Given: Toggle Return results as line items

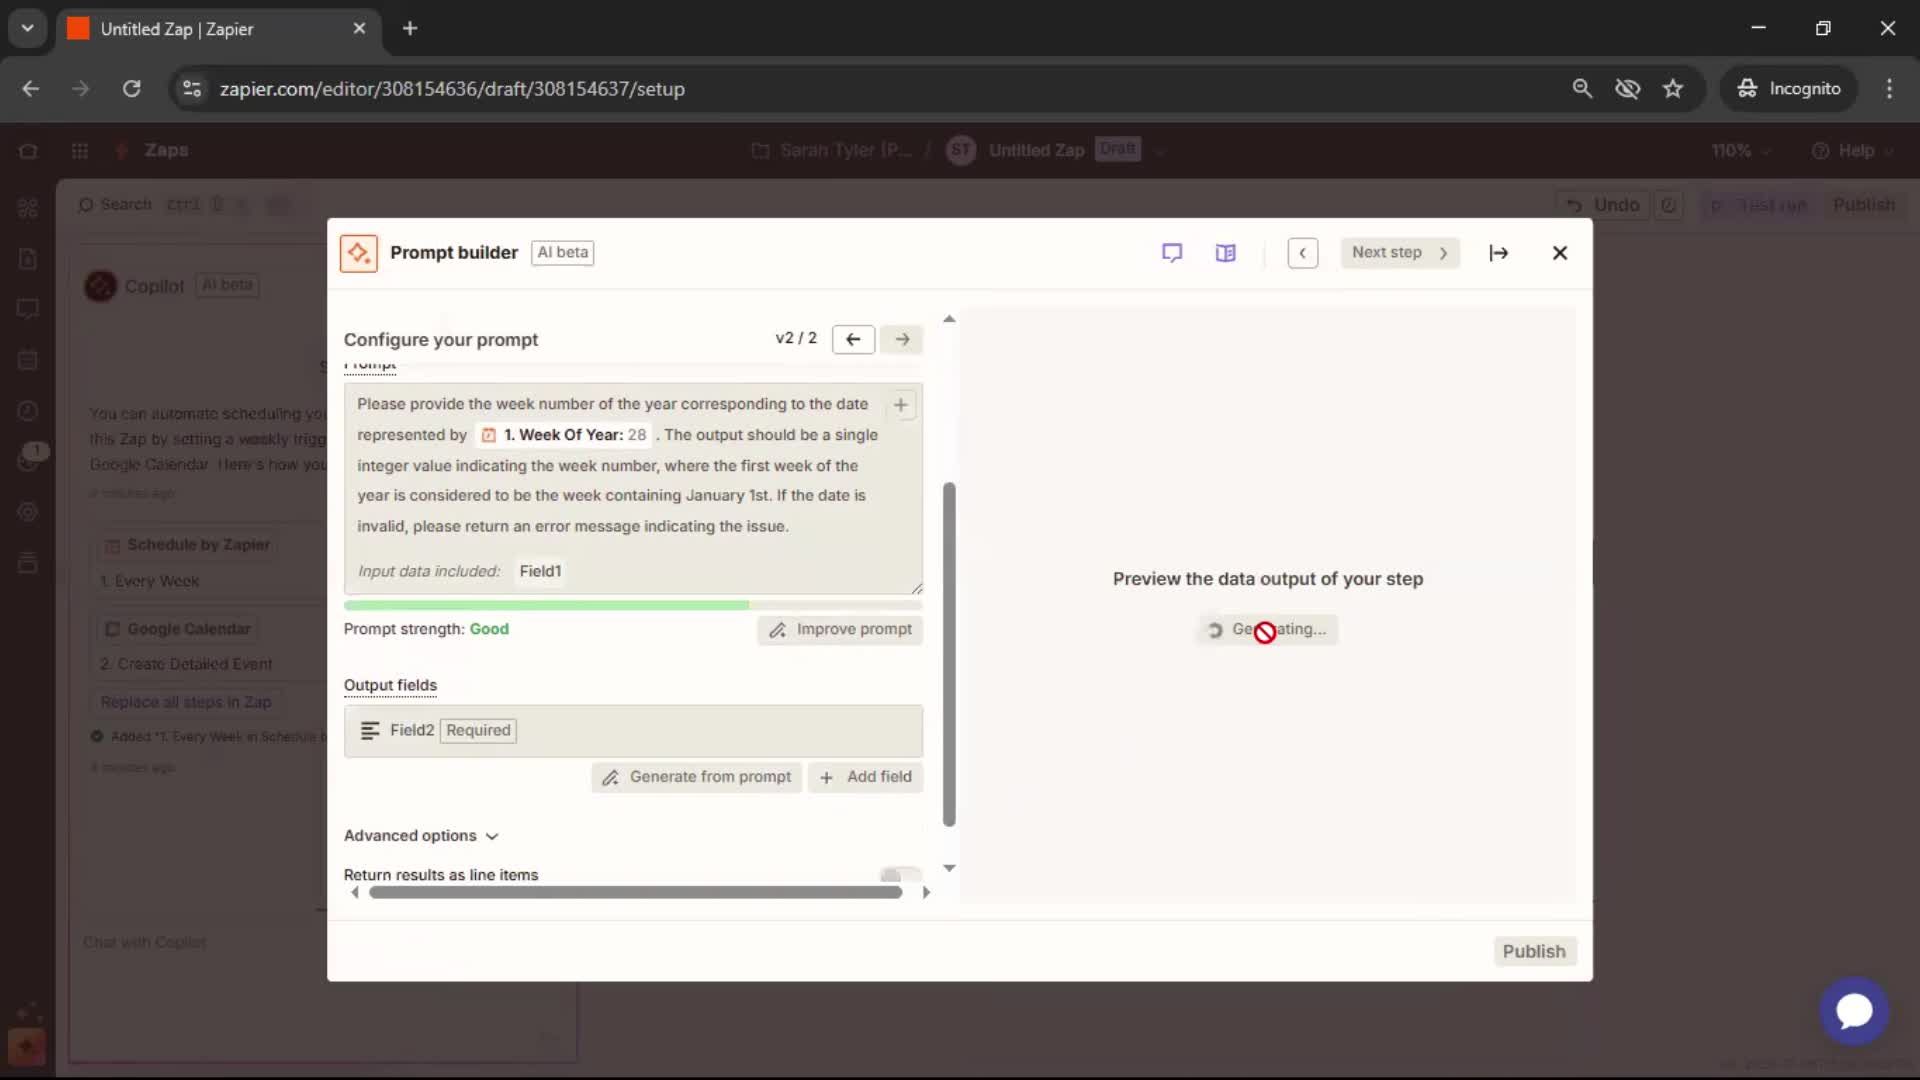Looking at the screenshot, I should tap(900, 875).
